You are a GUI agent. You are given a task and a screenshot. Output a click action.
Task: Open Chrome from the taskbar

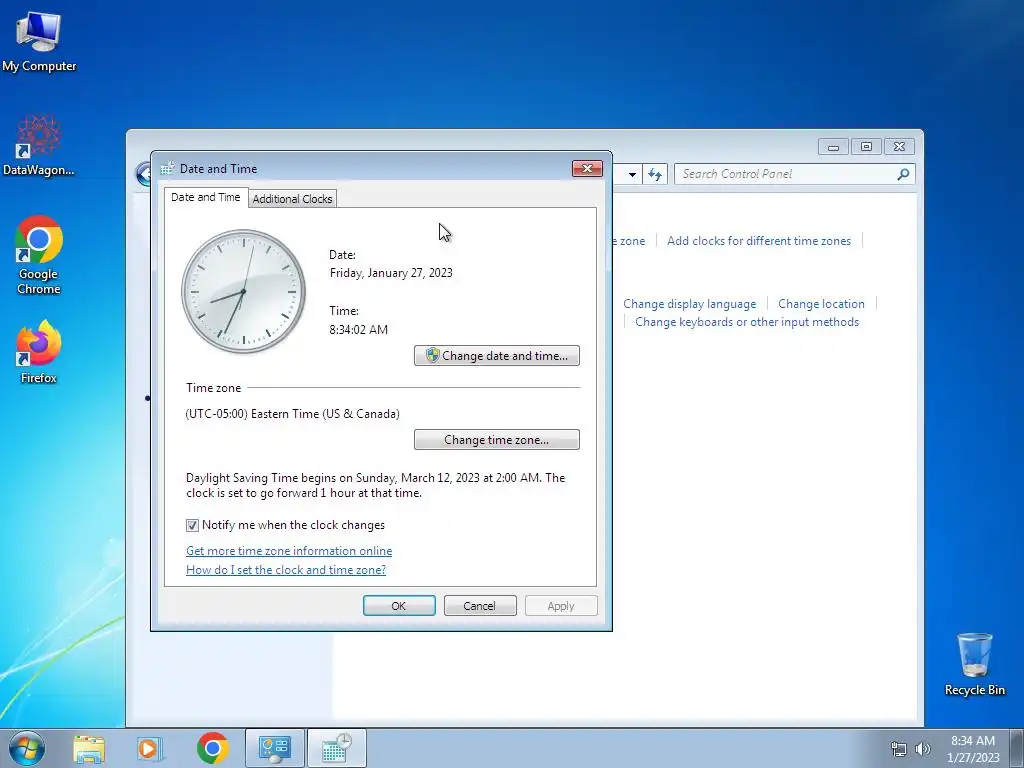click(212, 749)
